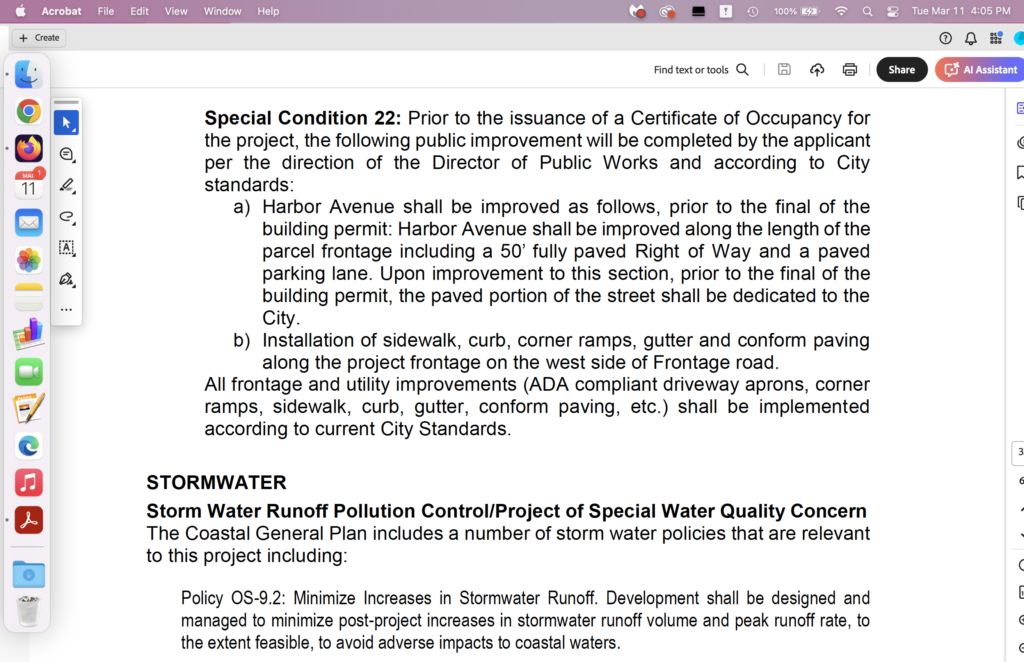Image resolution: width=1024 pixels, height=662 pixels.
Task: Click the Create button
Action: coord(39,38)
